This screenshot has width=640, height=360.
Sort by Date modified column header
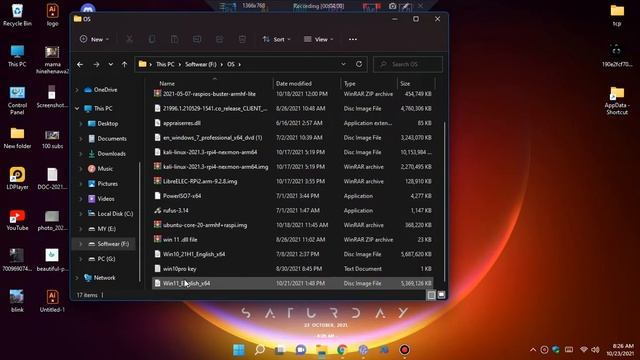[x=293, y=83]
